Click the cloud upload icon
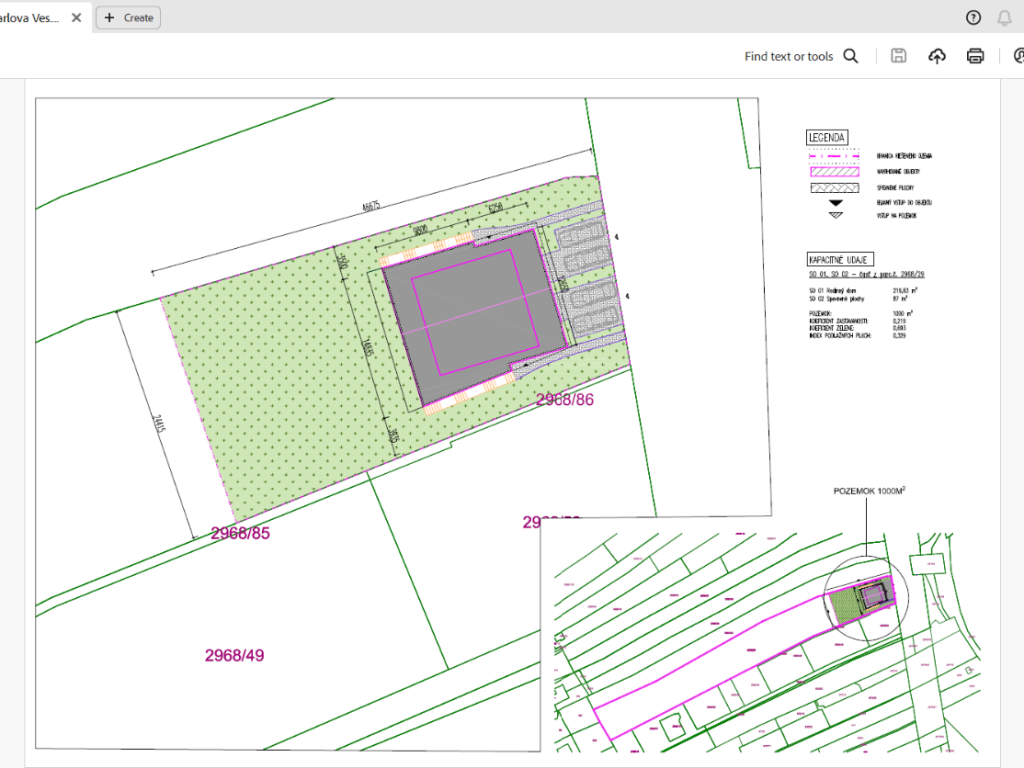Image resolution: width=1024 pixels, height=768 pixels. click(x=936, y=56)
